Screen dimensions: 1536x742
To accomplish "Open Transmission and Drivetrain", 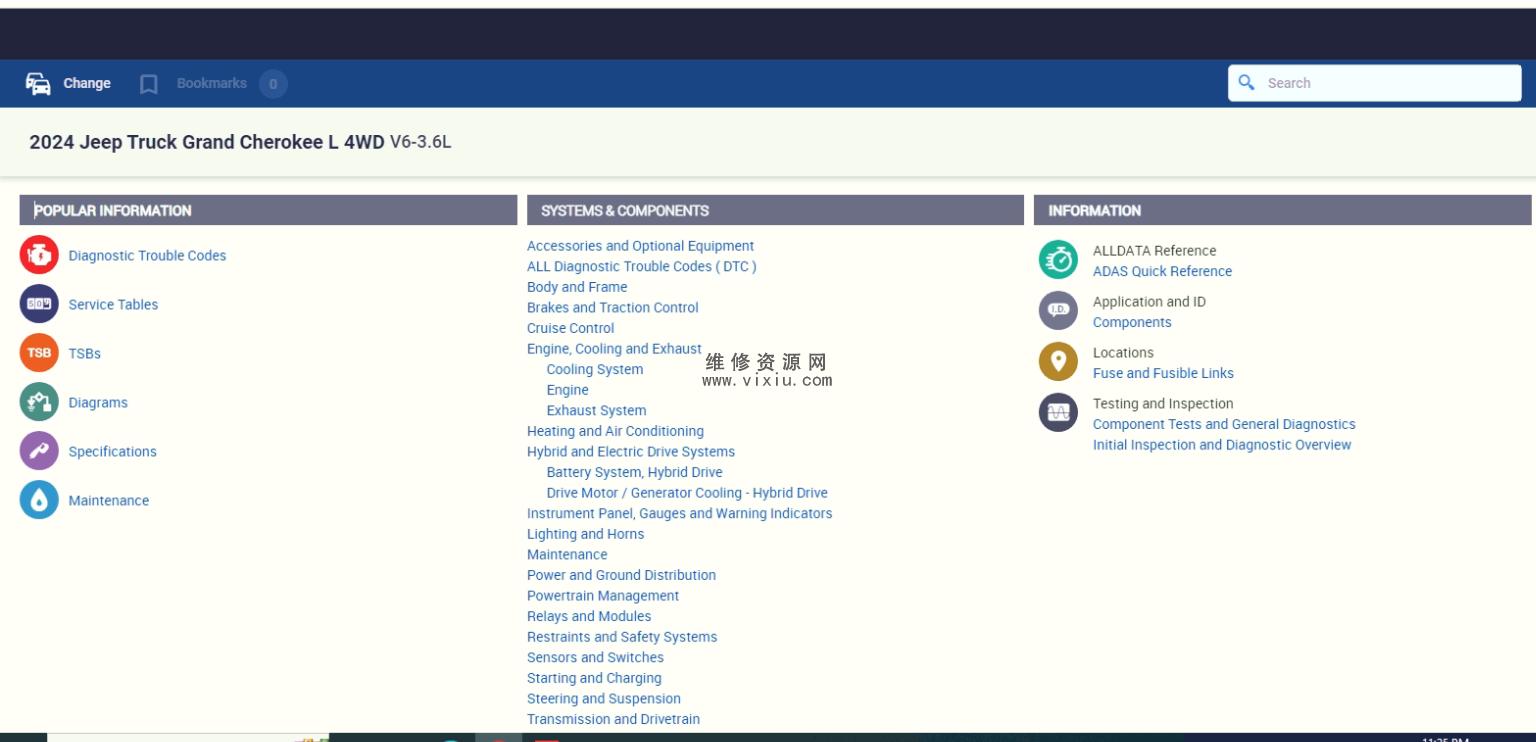I will [x=614, y=719].
